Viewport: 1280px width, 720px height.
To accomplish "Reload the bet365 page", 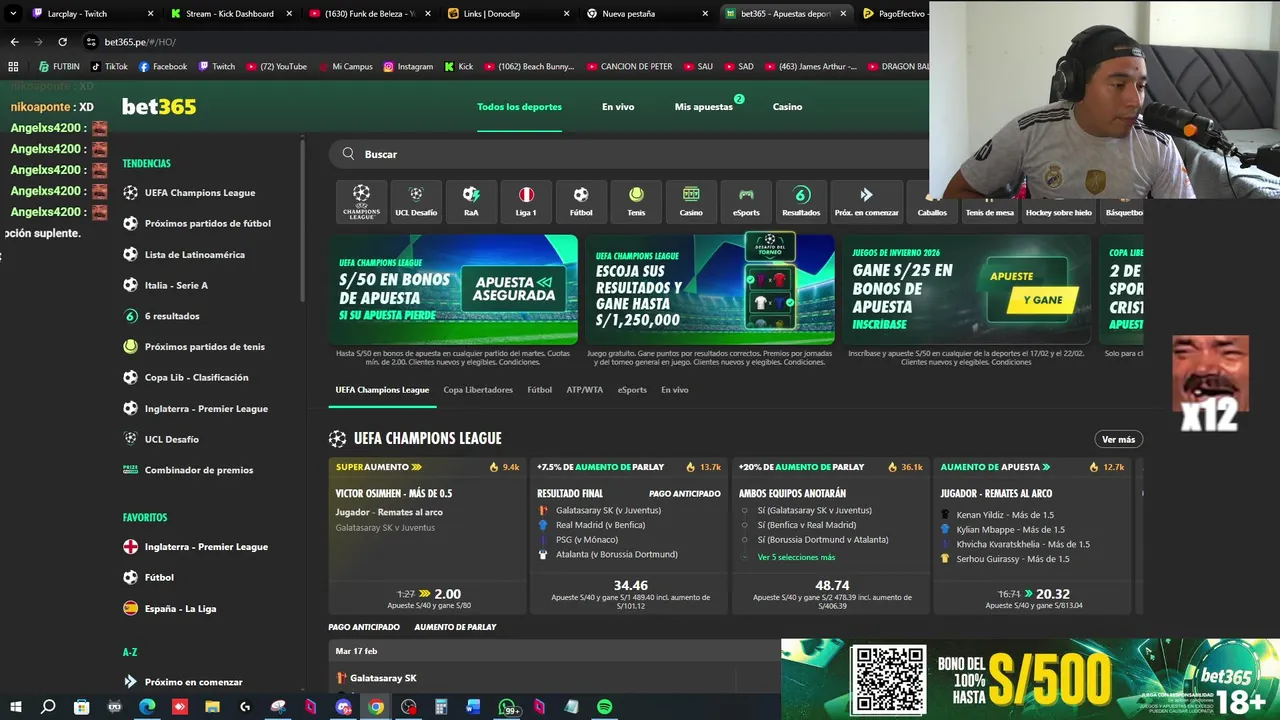I will pyautogui.click(x=62, y=42).
